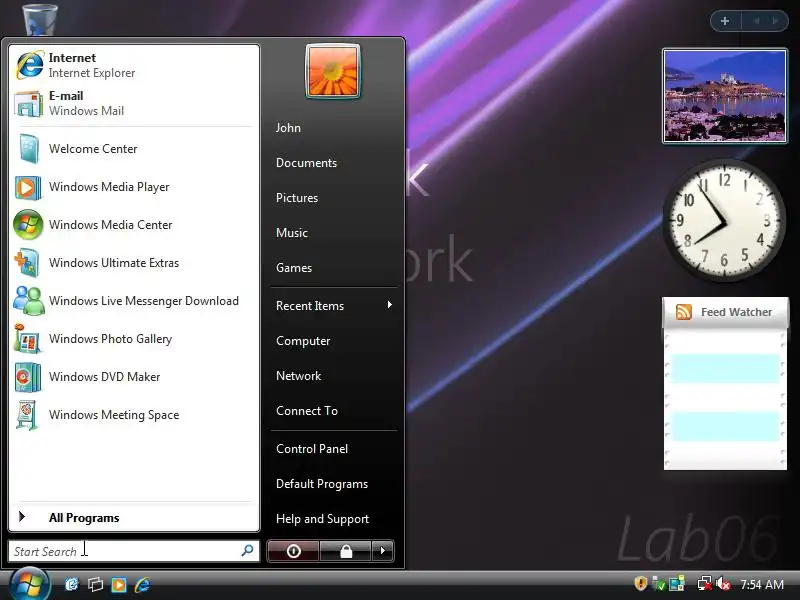The width and height of the screenshot is (800, 600).
Task: Open shutdown options arrow menu
Action: tap(383, 551)
